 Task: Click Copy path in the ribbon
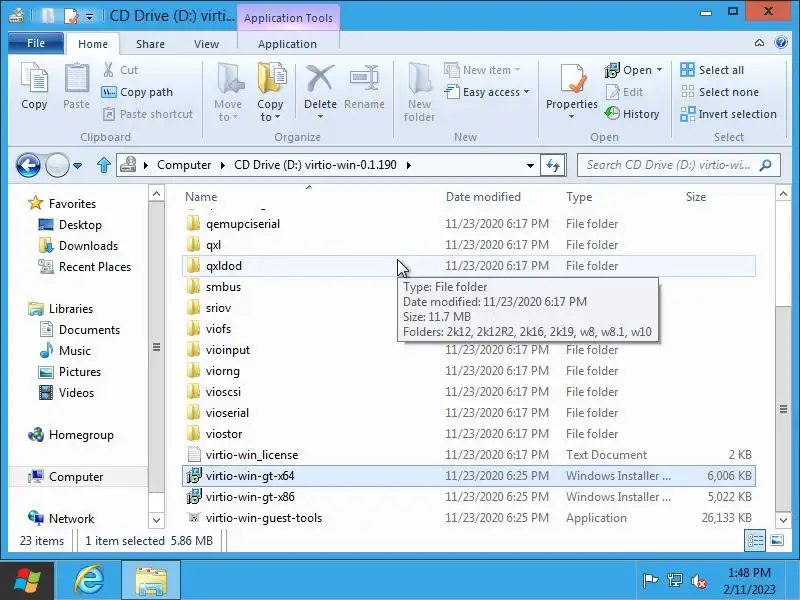138,92
